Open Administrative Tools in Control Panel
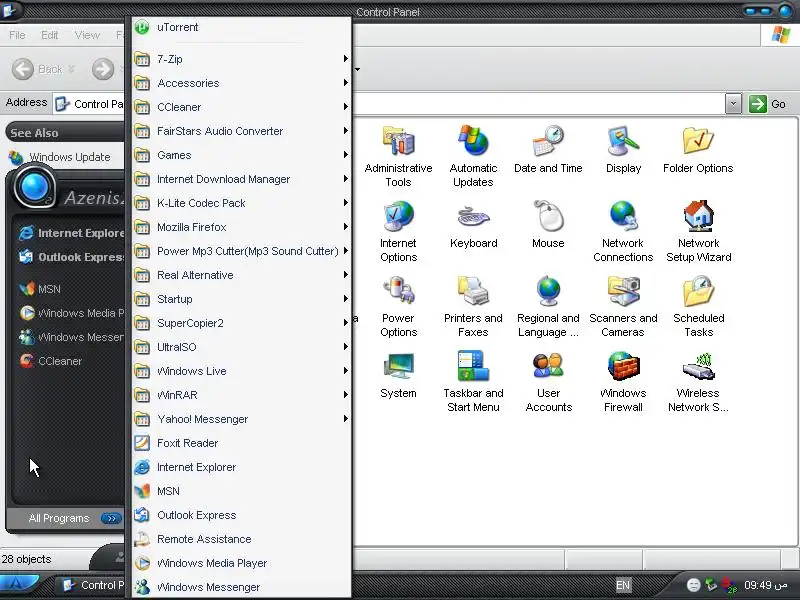The width and height of the screenshot is (800, 600). tap(398, 156)
